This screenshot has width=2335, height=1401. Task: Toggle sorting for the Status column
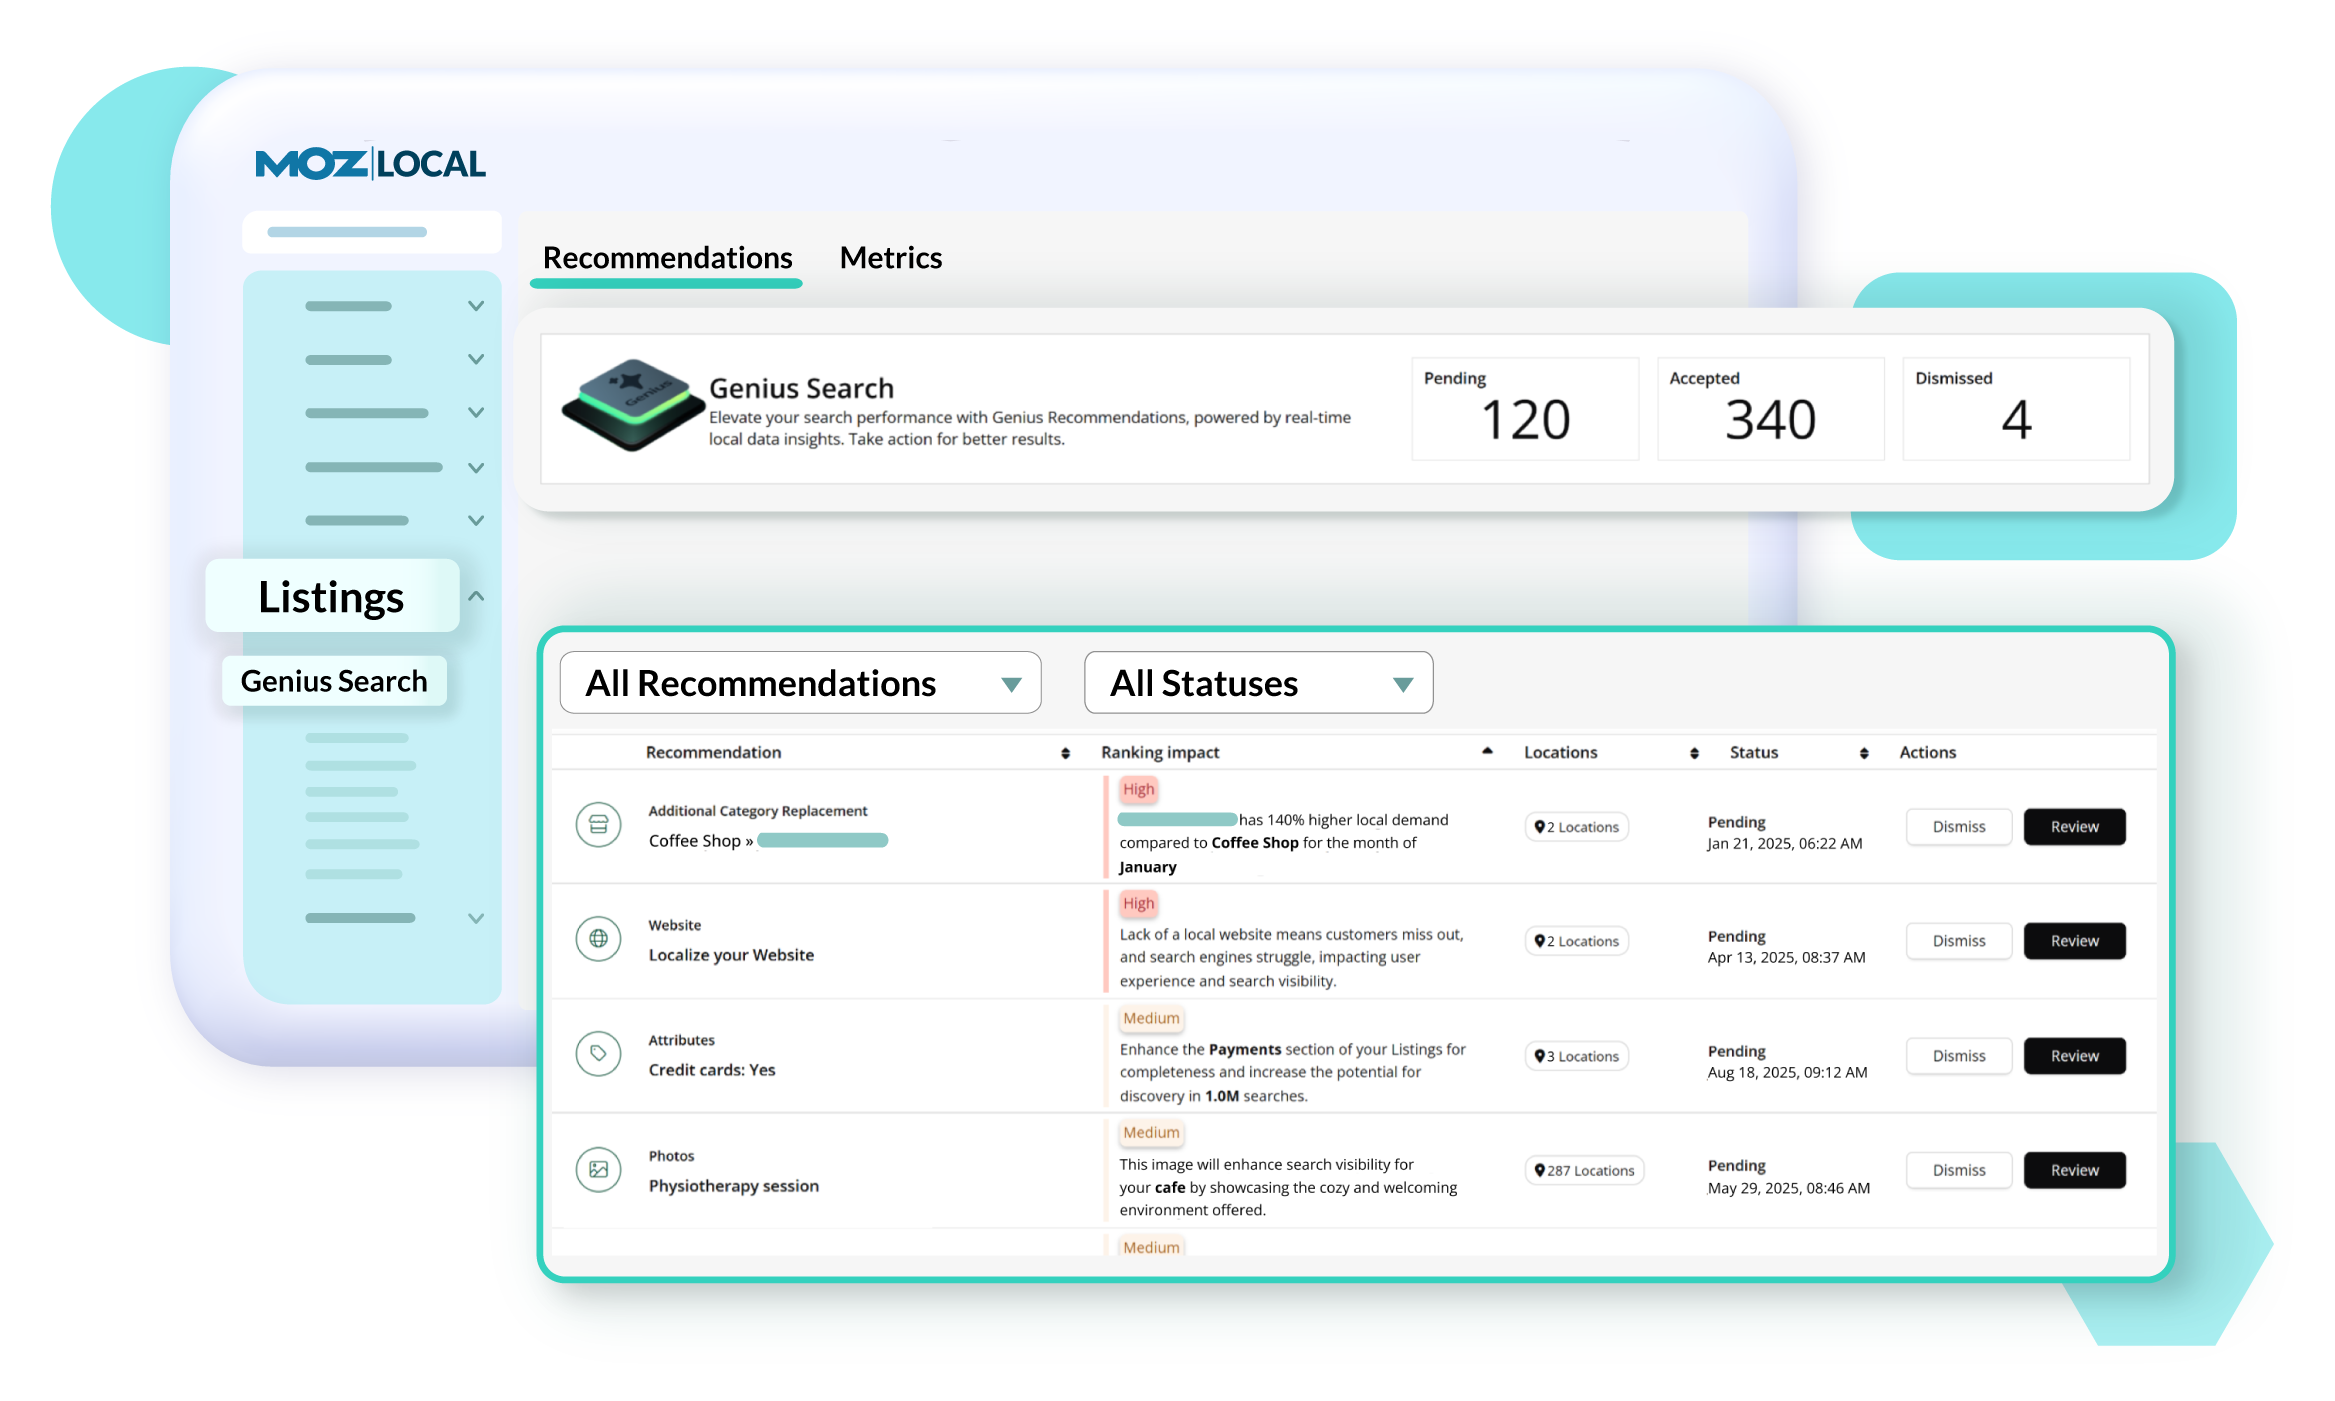pyautogui.click(x=1863, y=751)
